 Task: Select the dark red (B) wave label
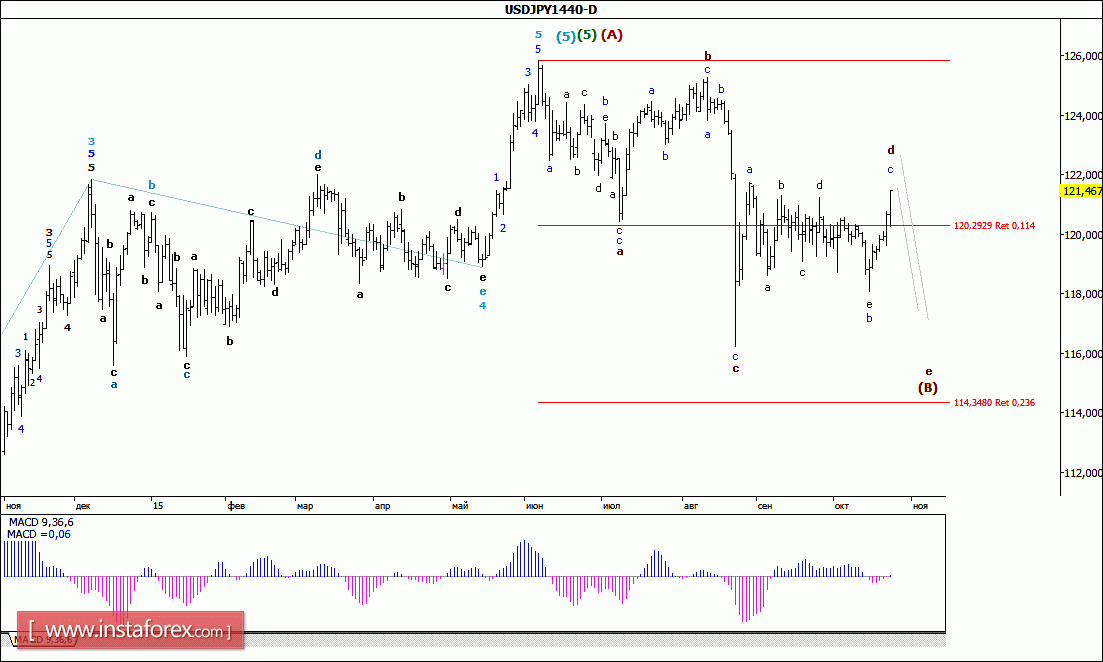click(x=928, y=388)
